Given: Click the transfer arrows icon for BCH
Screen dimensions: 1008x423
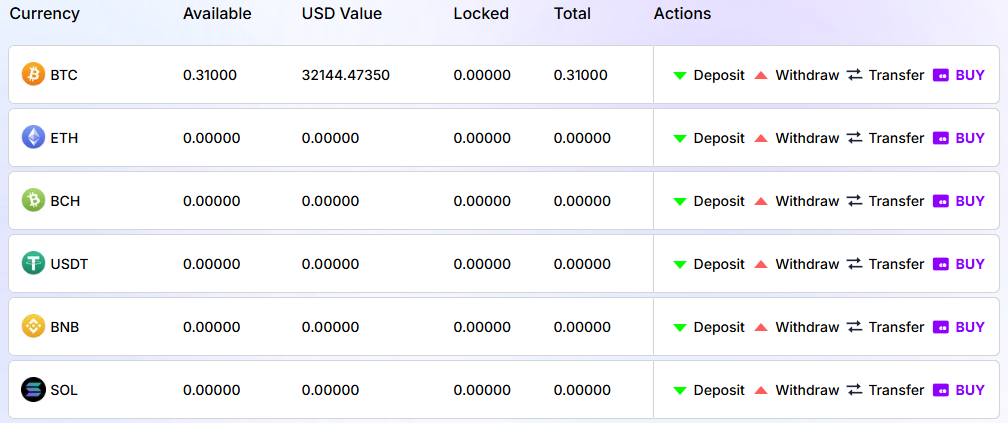Looking at the screenshot, I should tap(854, 201).
